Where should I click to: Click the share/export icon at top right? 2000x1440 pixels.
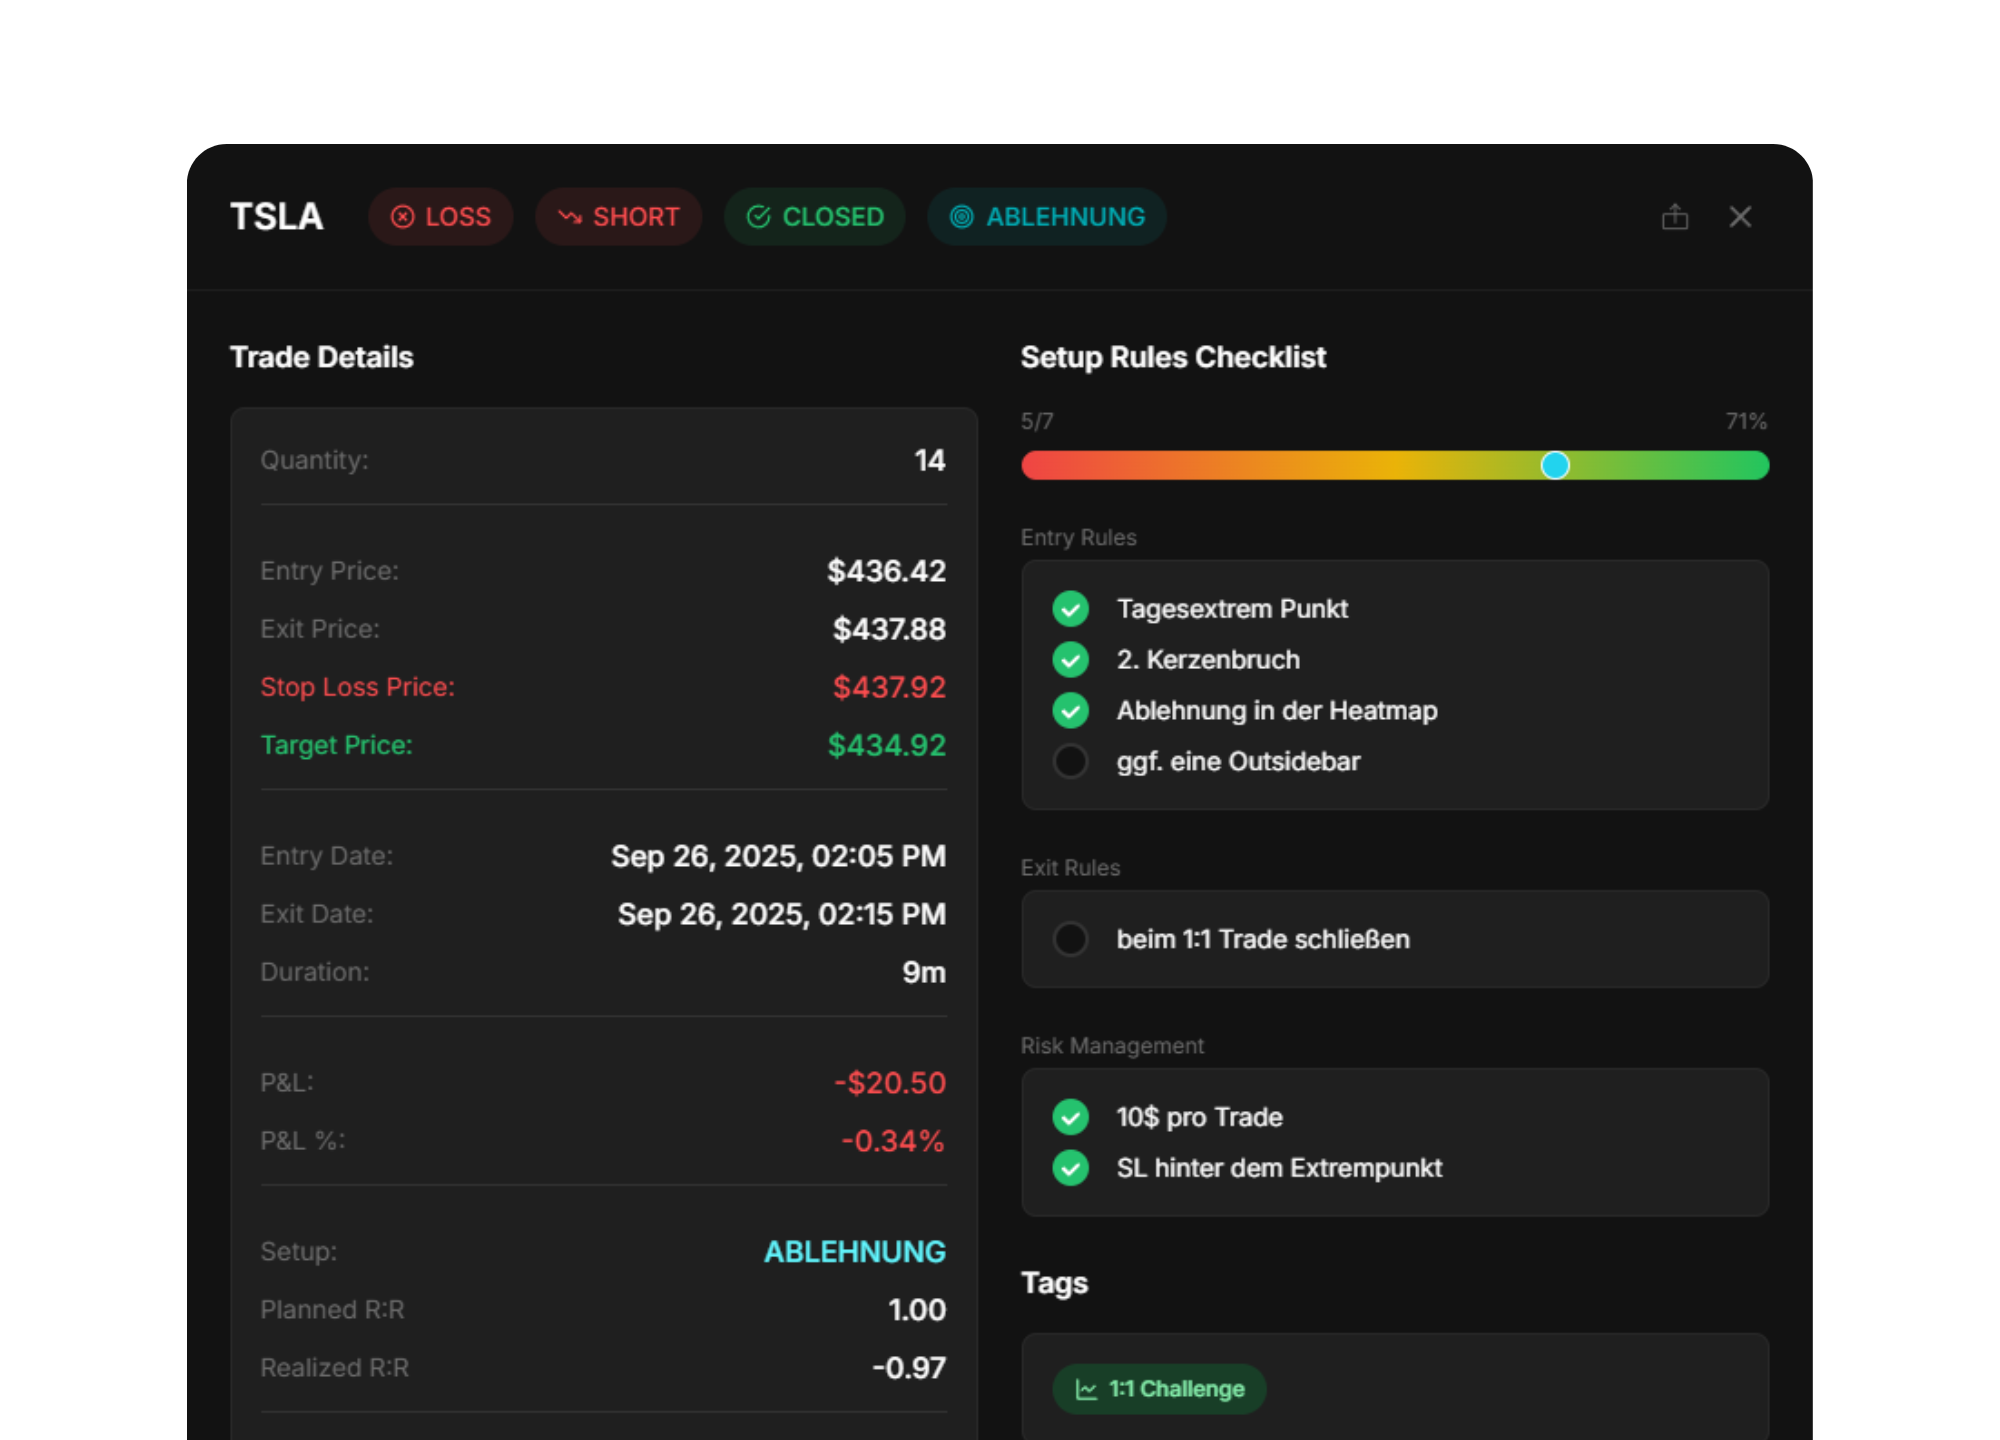pos(1676,216)
